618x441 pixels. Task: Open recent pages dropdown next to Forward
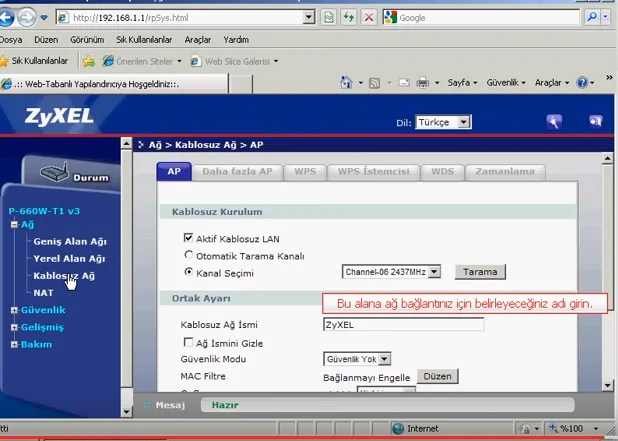[x=44, y=18]
